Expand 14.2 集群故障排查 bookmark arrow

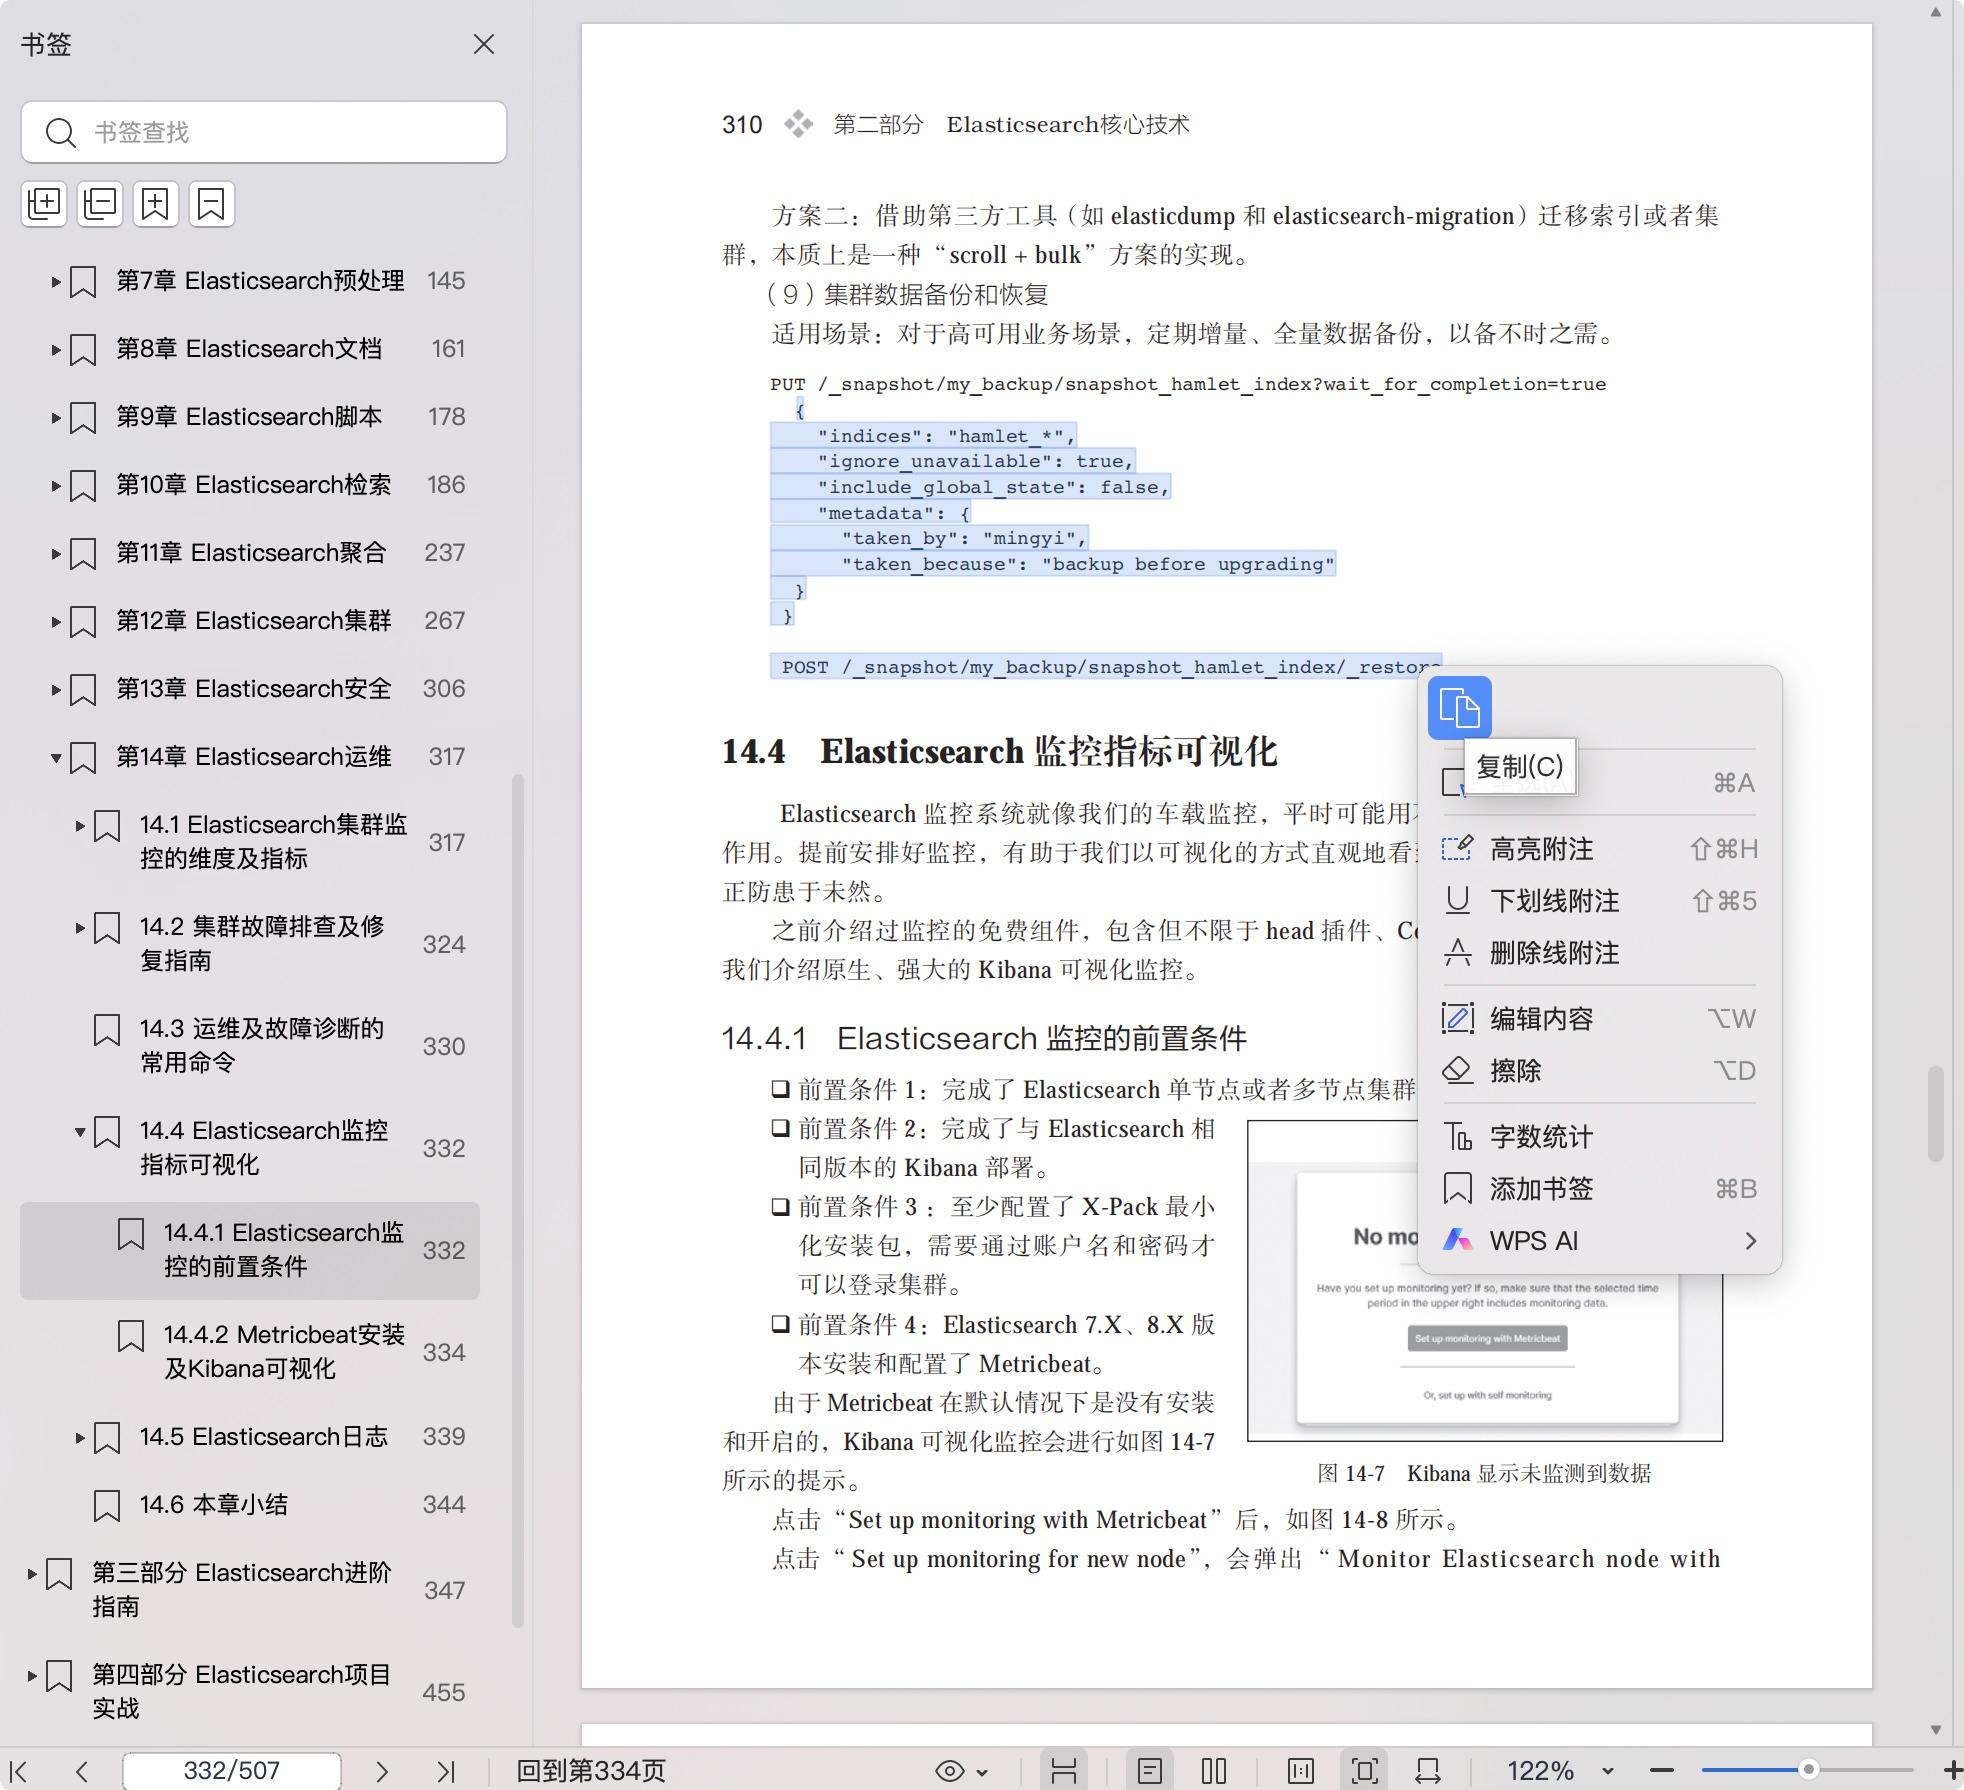click(x=80, y=928)
